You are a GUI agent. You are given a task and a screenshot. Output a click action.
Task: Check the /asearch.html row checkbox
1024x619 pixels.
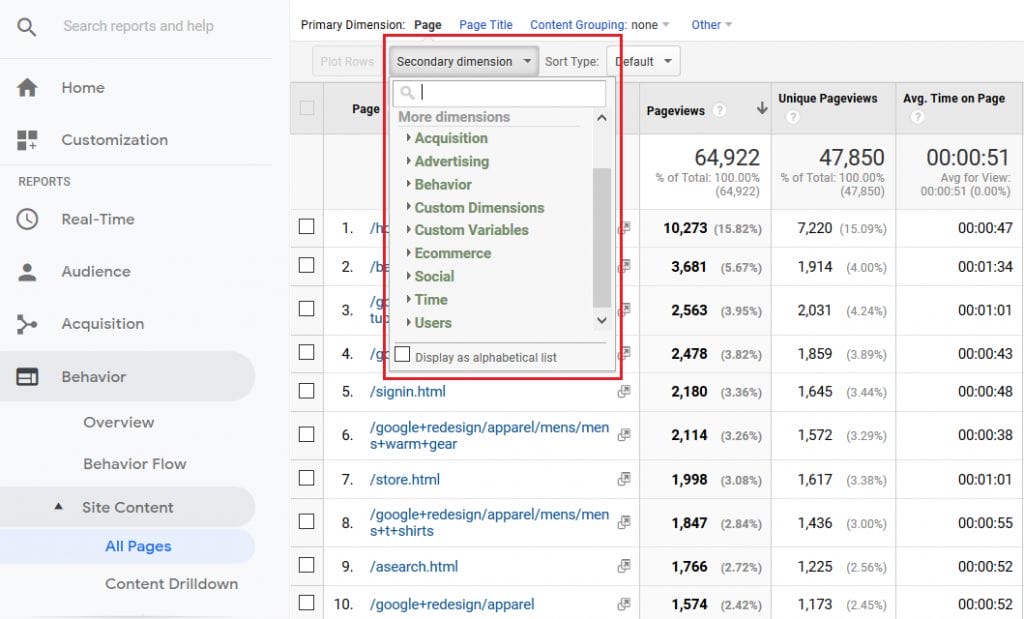pyautogui.click(x=306, y=565)
